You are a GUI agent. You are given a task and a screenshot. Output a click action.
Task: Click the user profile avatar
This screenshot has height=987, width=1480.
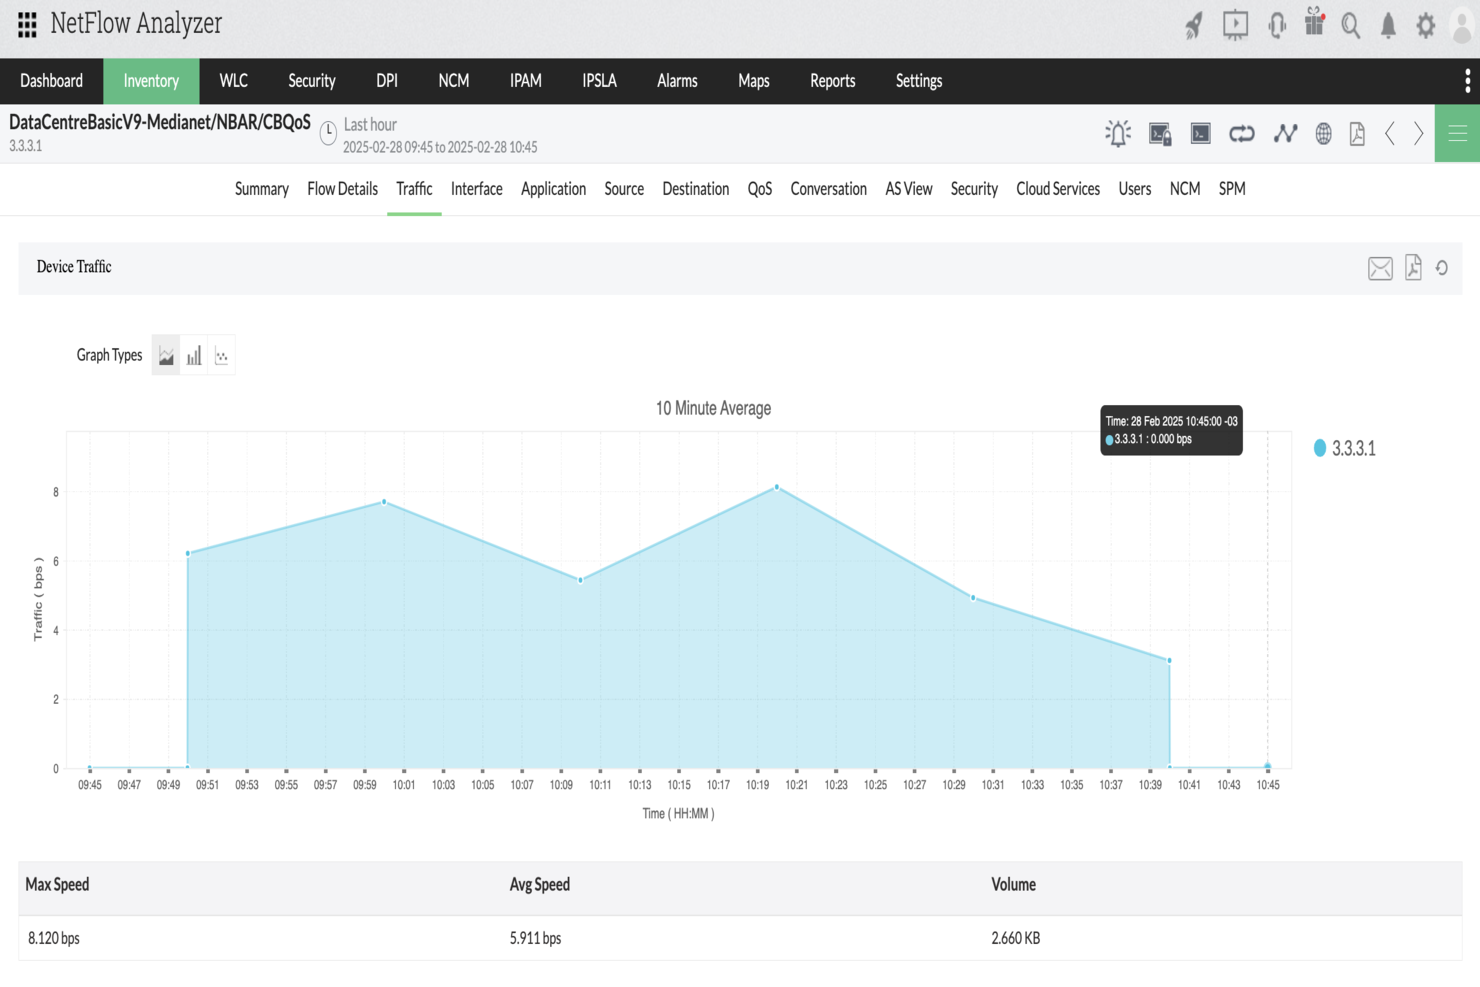click(1462, 27)
